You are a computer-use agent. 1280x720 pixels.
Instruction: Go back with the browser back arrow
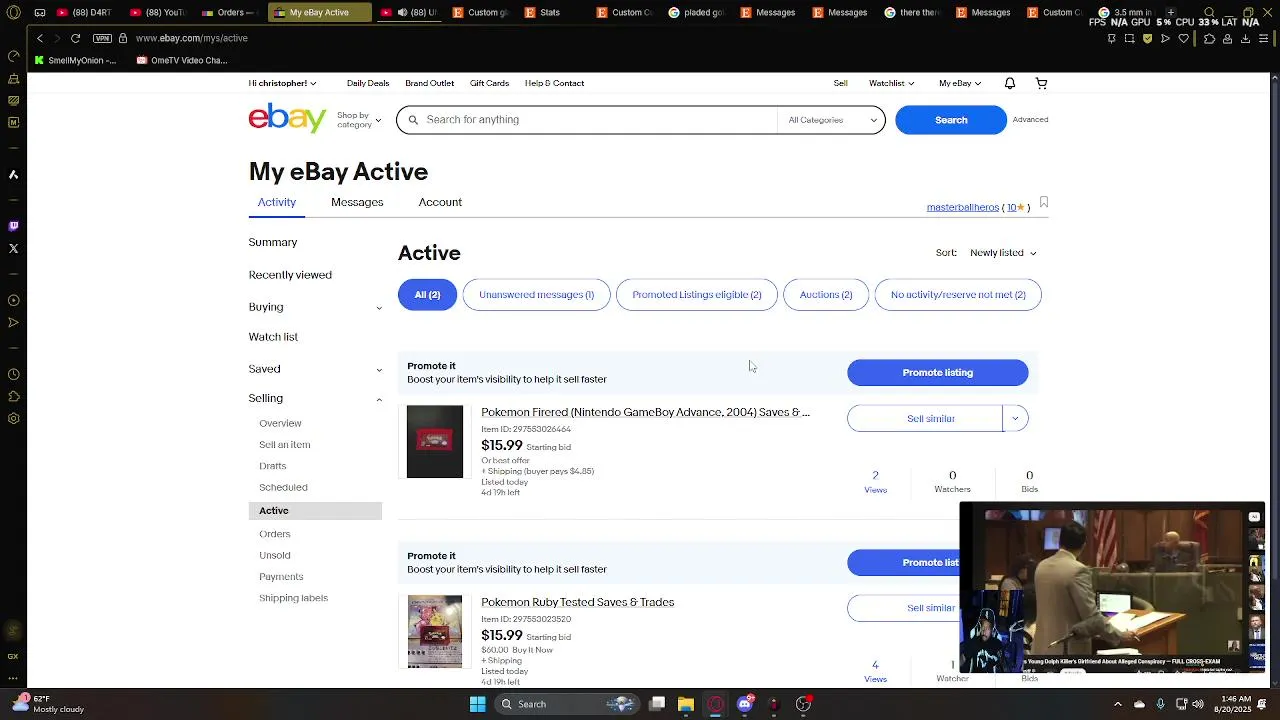tap(40, 38)
